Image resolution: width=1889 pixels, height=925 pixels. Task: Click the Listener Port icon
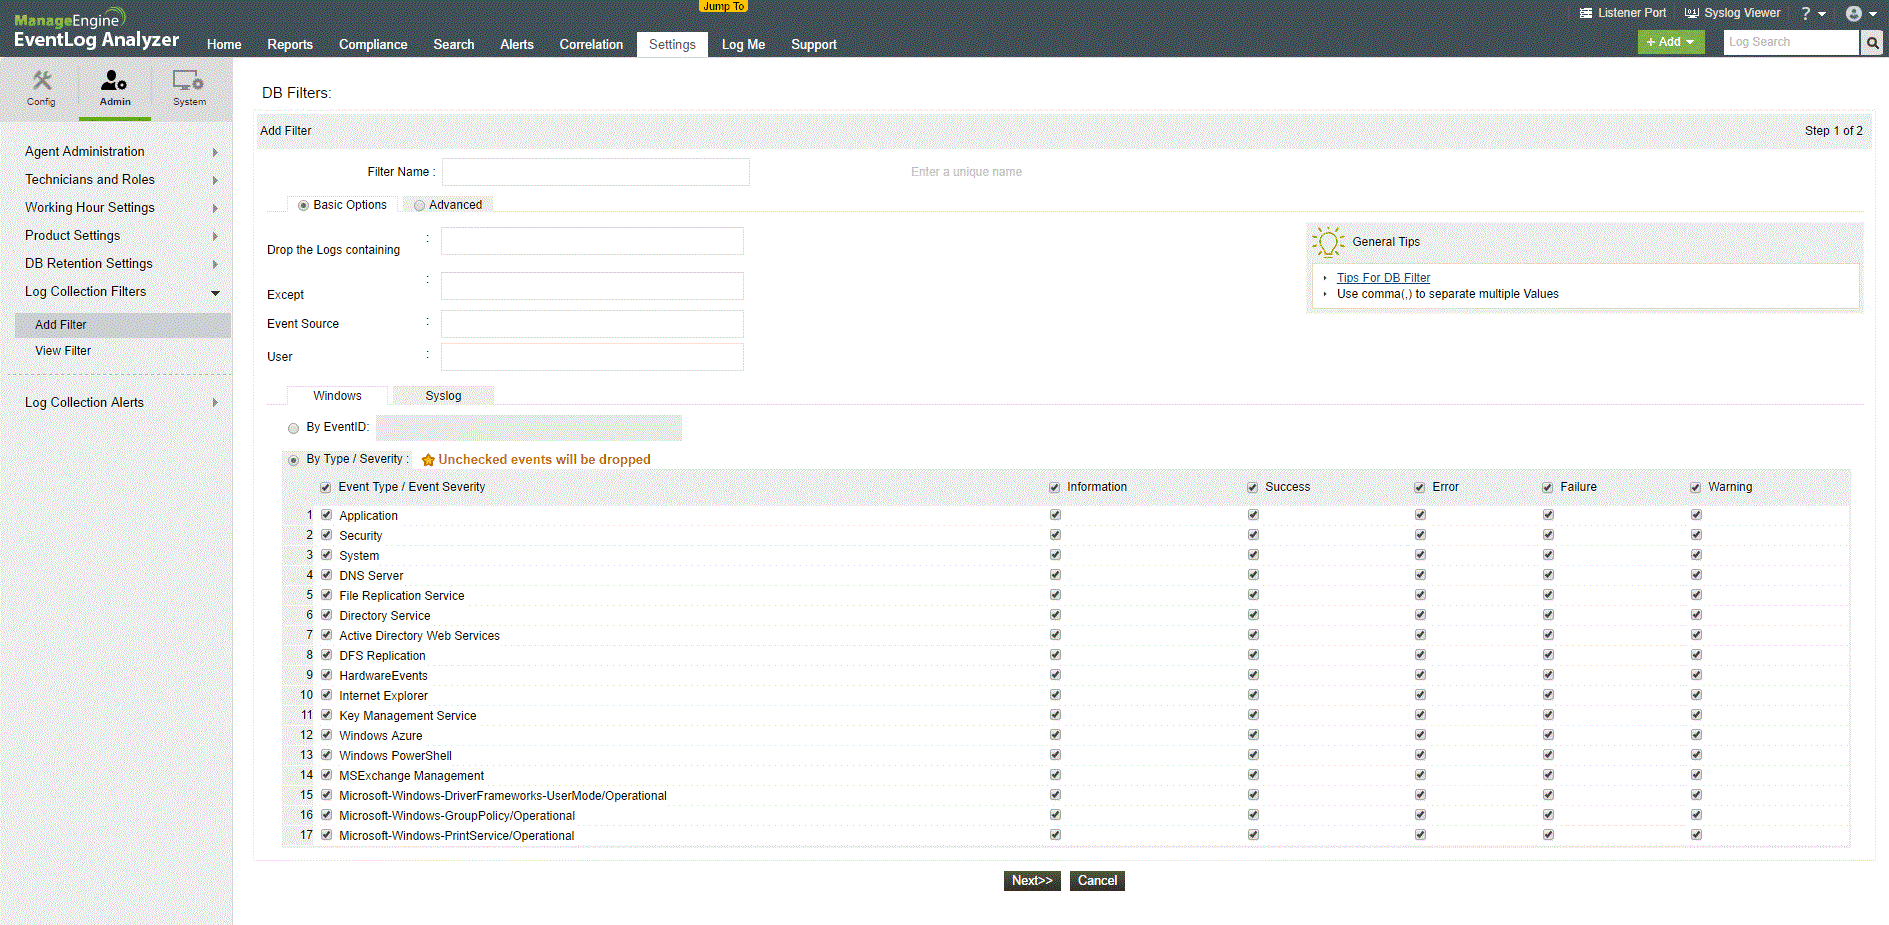pos(1585,13)
